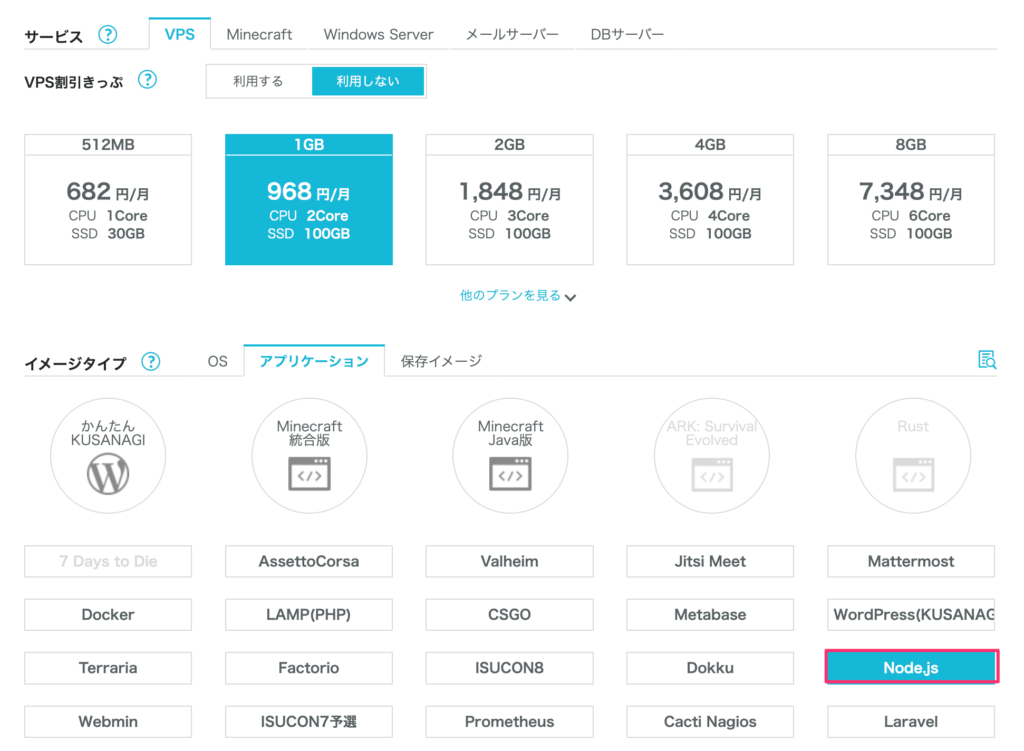
Task: Select the WordPress(KUSANAGI) application button
Action: click(x=911, y=615)
